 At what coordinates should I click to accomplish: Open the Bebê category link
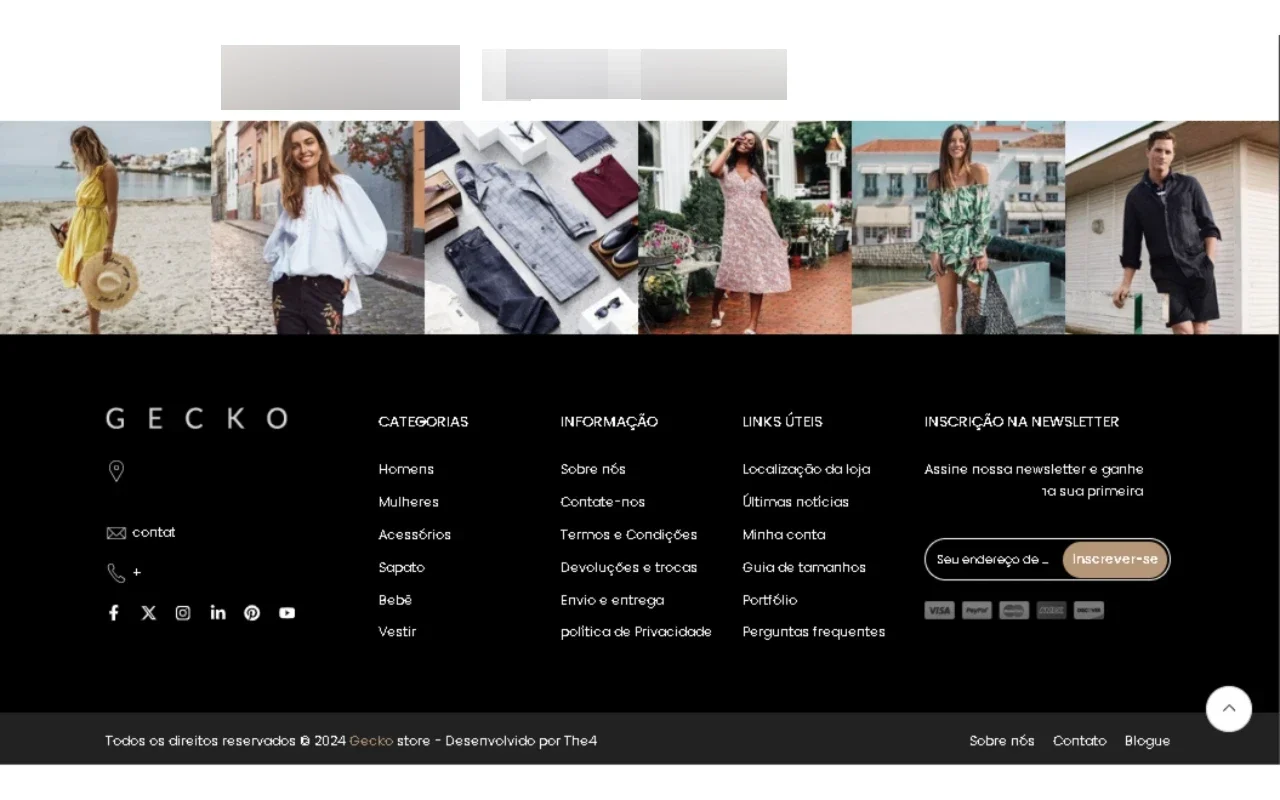pos(395,600)
